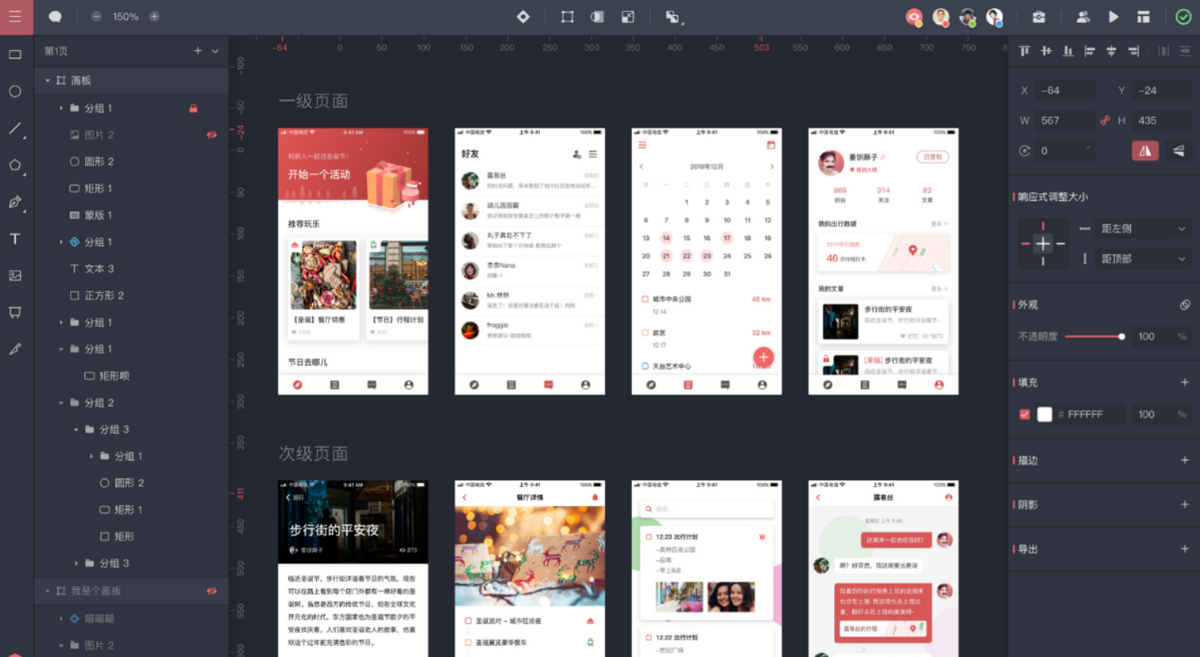Open the 距顶部 dropdown
1200x657 pixels.
point(1144,259)
